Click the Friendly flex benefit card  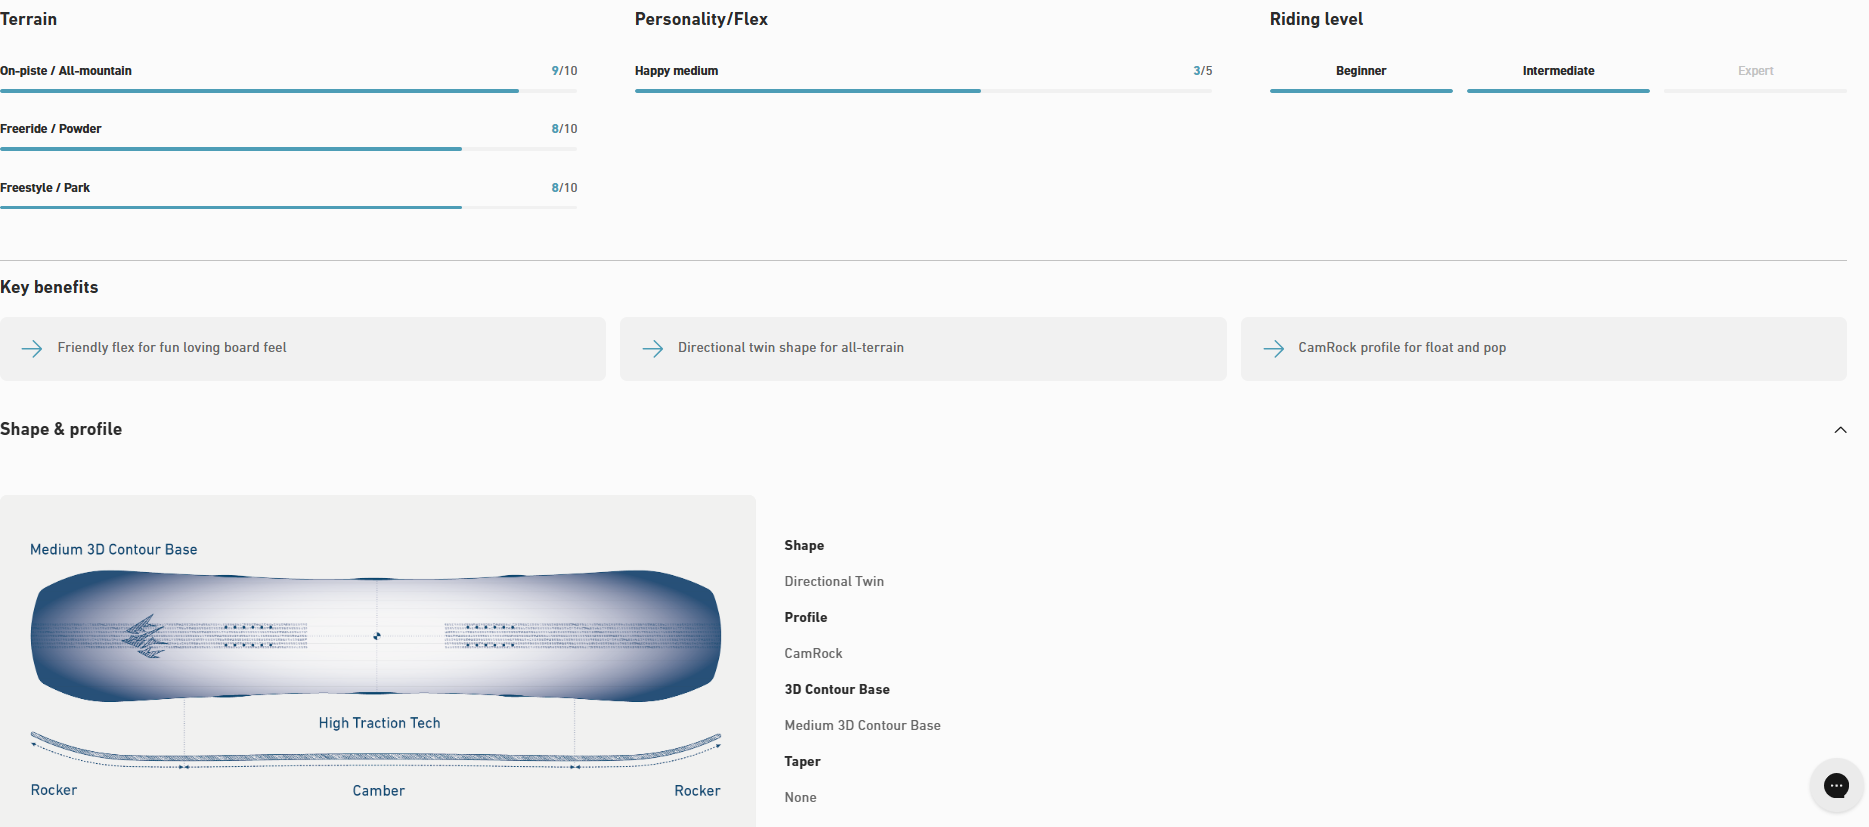302,348
